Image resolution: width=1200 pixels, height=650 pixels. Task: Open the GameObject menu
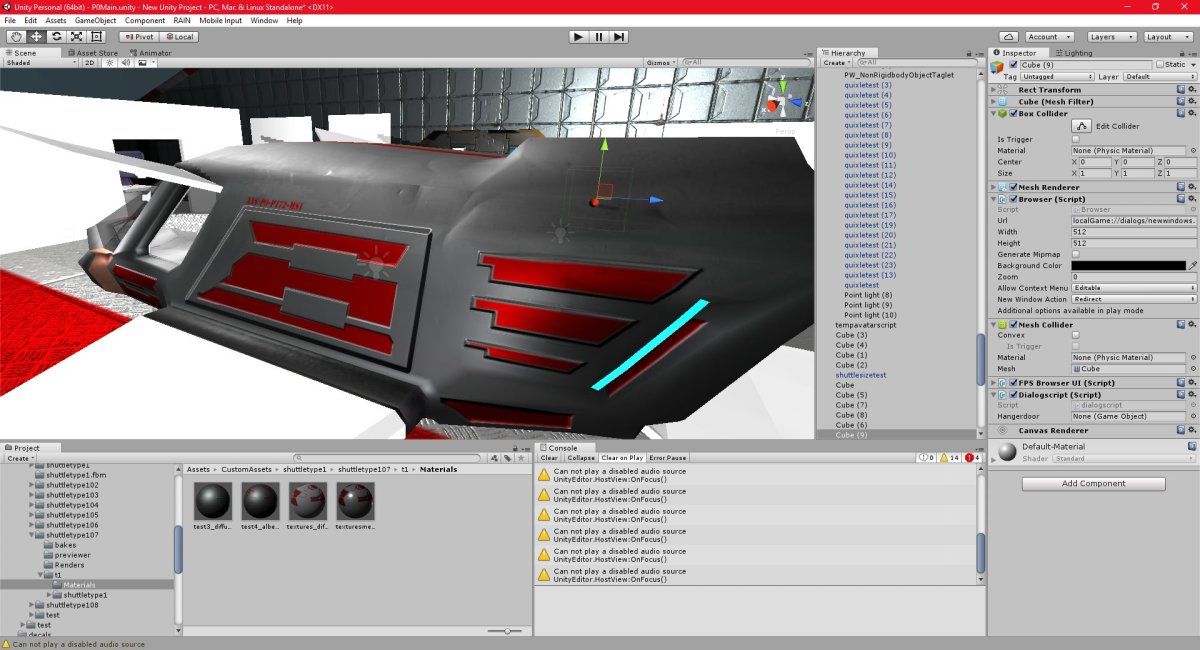[96, 20]
